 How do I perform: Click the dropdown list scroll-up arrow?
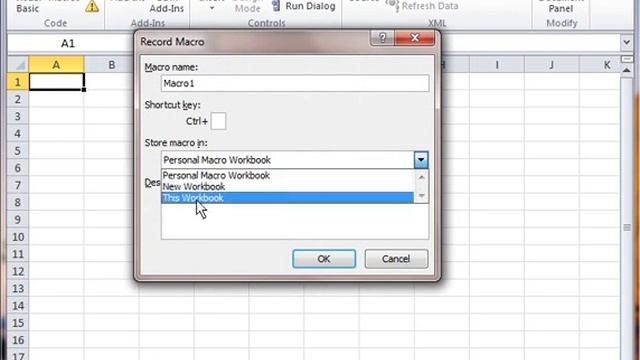click(x=421, y=177)
